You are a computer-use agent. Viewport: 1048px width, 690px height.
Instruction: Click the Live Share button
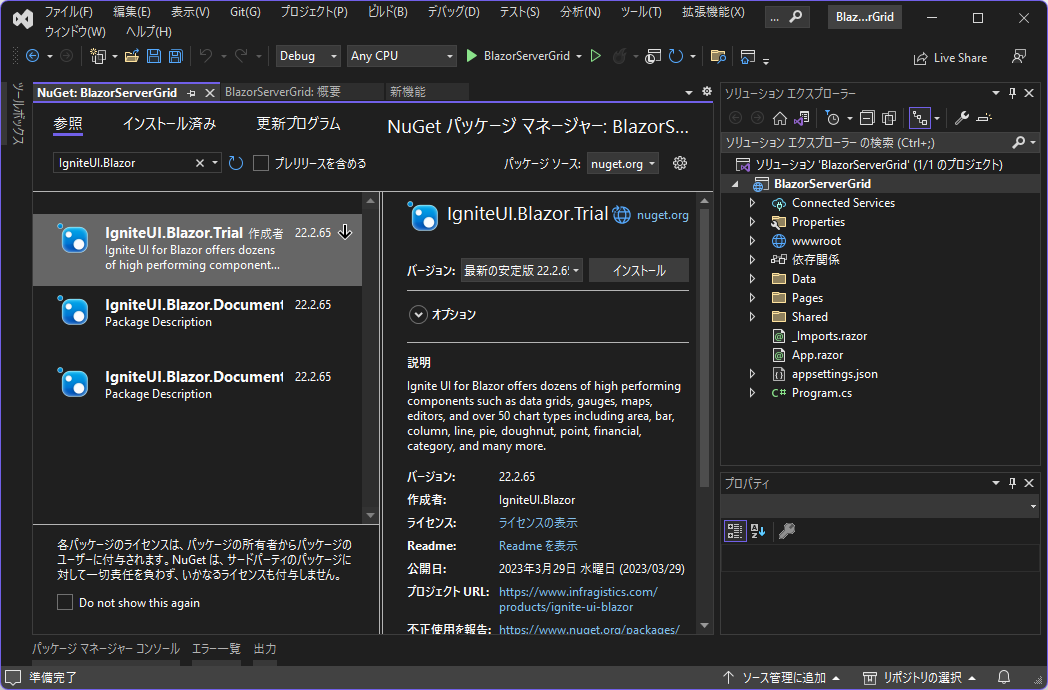pos(950,58)
